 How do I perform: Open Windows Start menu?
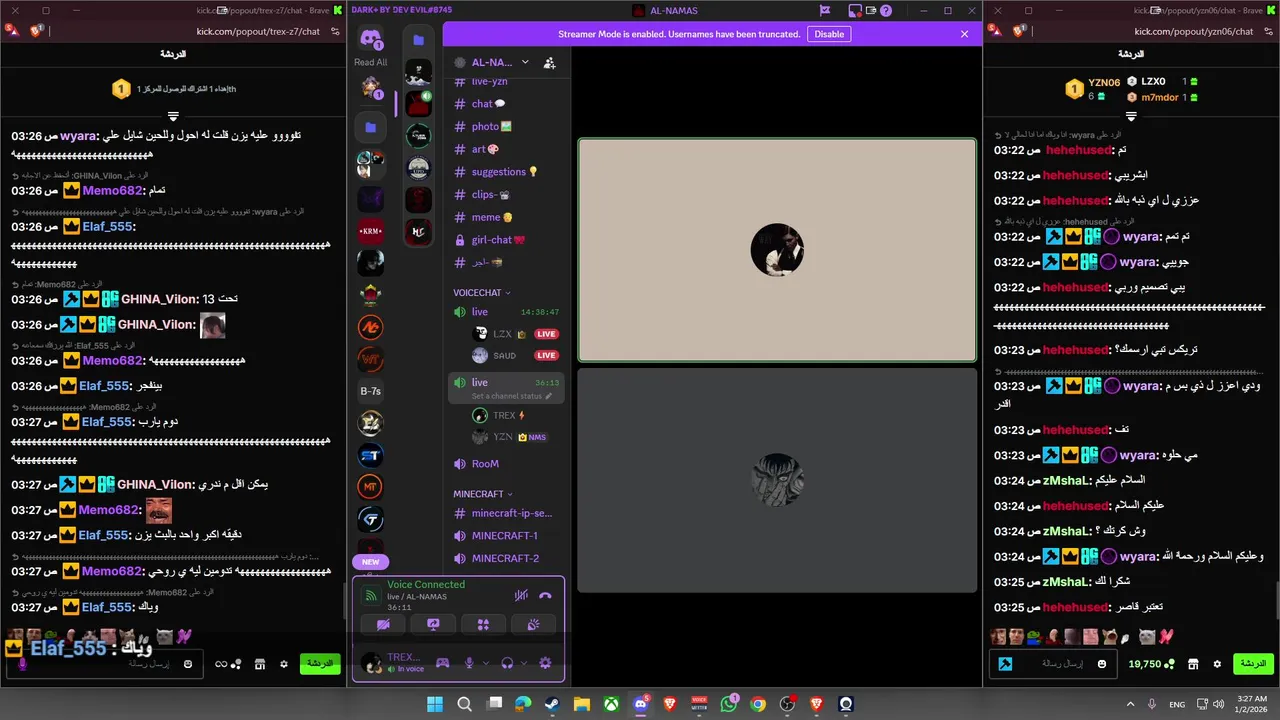tap(435, 704)
